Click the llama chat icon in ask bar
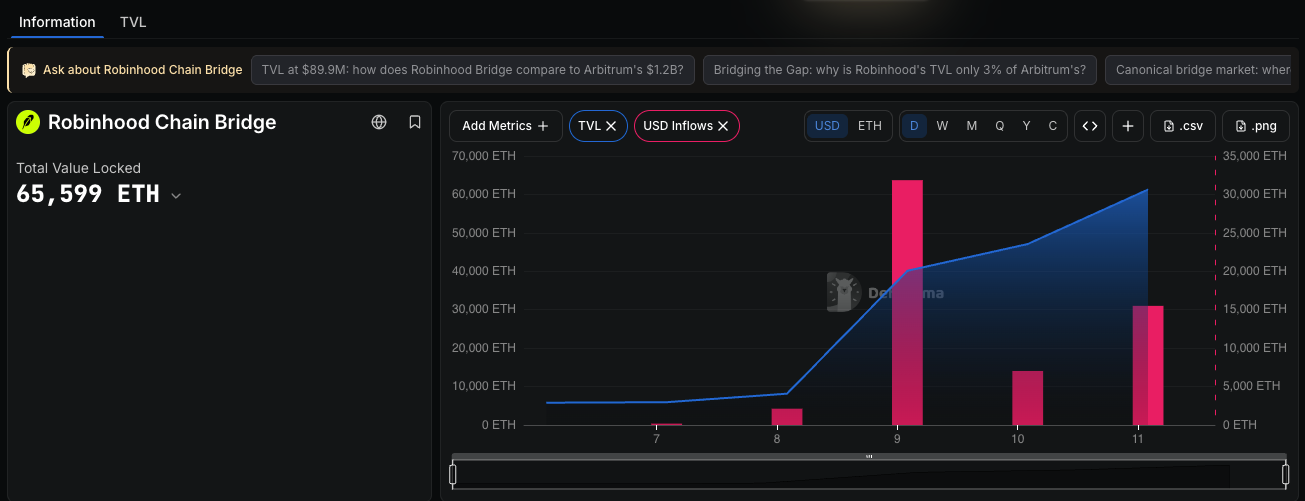 point(29,70)
